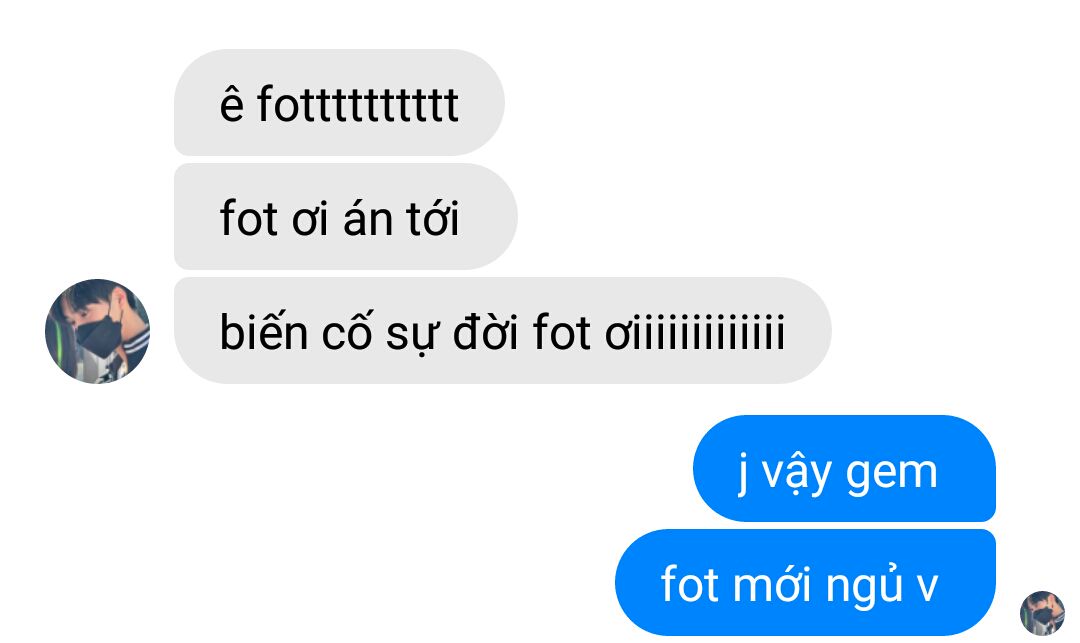Image resolution: width=1080 pixels, height=643 pixels.
Task: Click 'án tới' text in second message
Action: point(401,217)
